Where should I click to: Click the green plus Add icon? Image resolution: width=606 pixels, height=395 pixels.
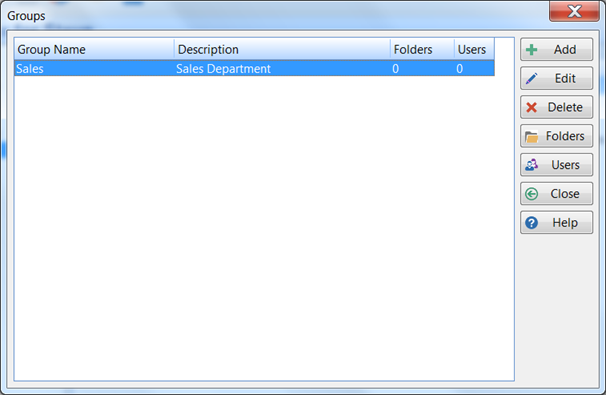pos(531,49)
